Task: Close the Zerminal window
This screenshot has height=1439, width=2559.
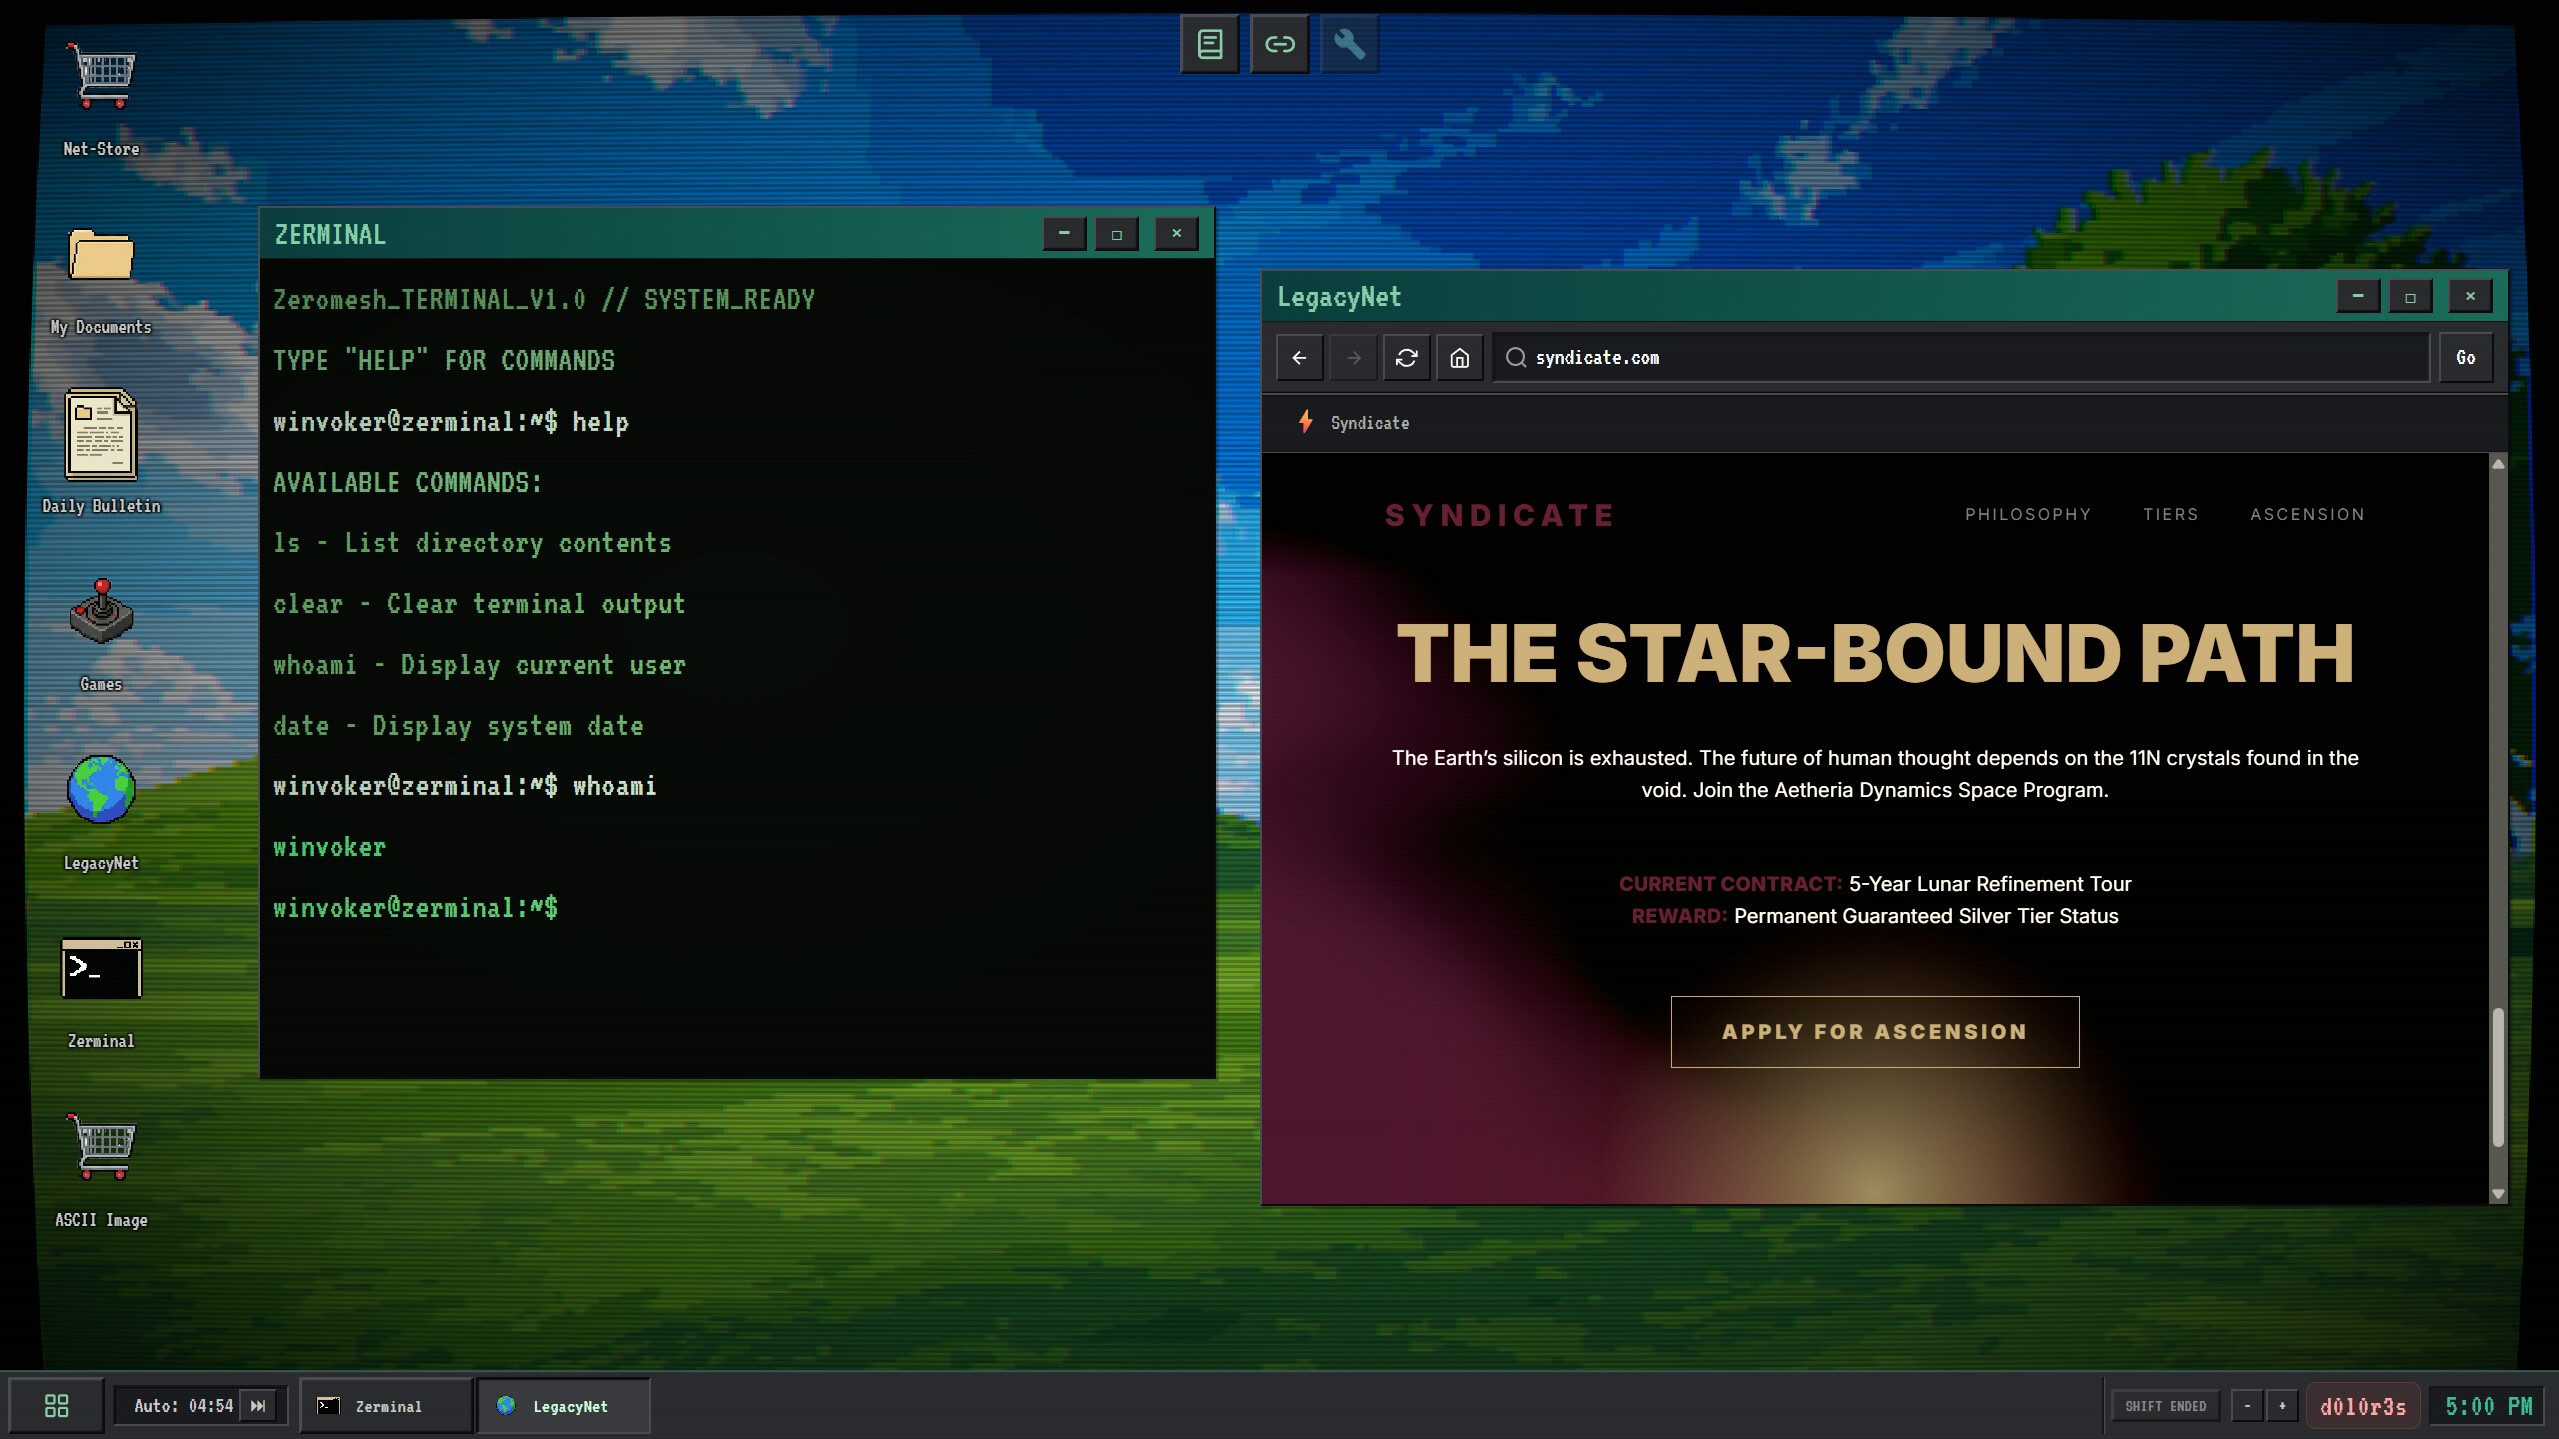Action: 1176,234
